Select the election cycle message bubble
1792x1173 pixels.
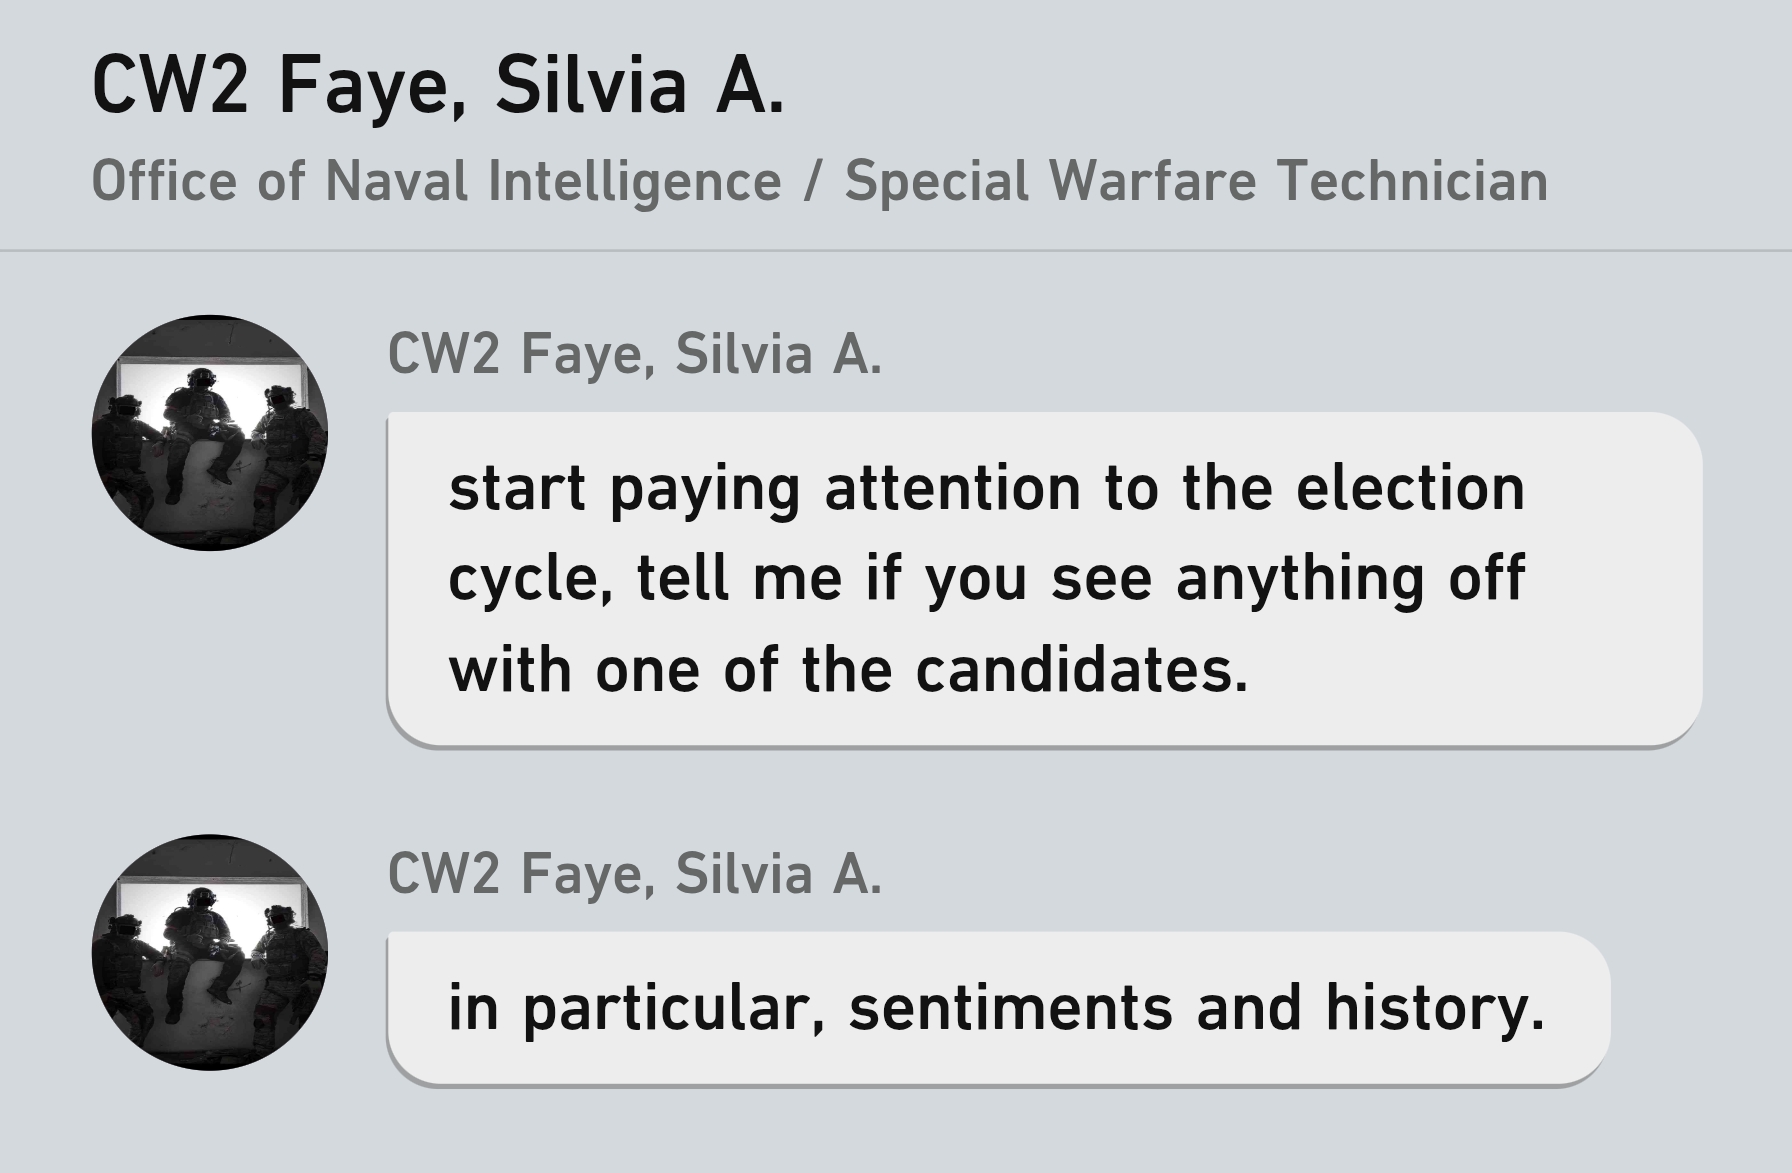point(1044,579)
